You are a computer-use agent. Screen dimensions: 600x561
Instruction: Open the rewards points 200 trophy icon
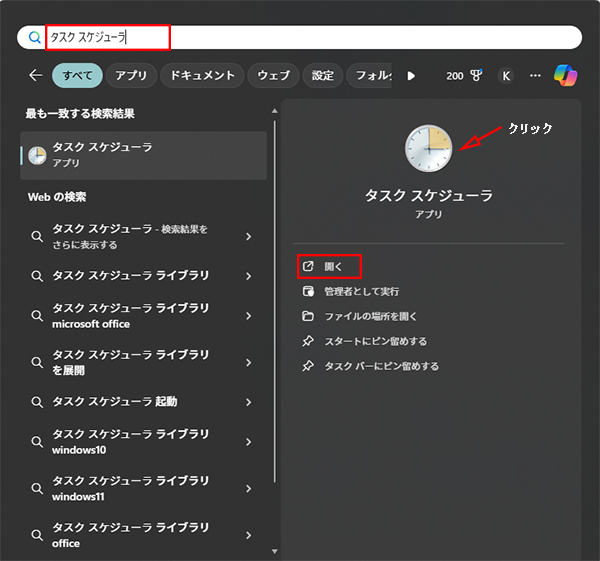pos(464,75)
